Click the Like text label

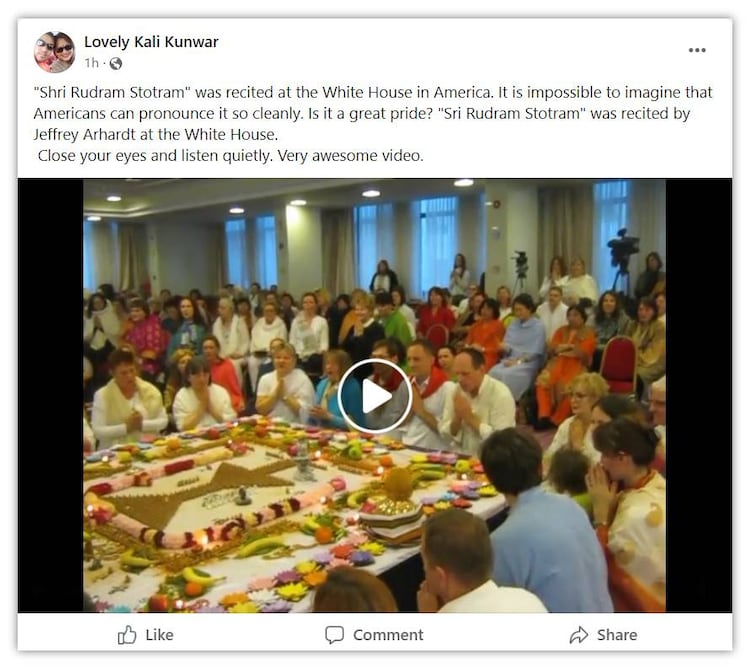159,635
